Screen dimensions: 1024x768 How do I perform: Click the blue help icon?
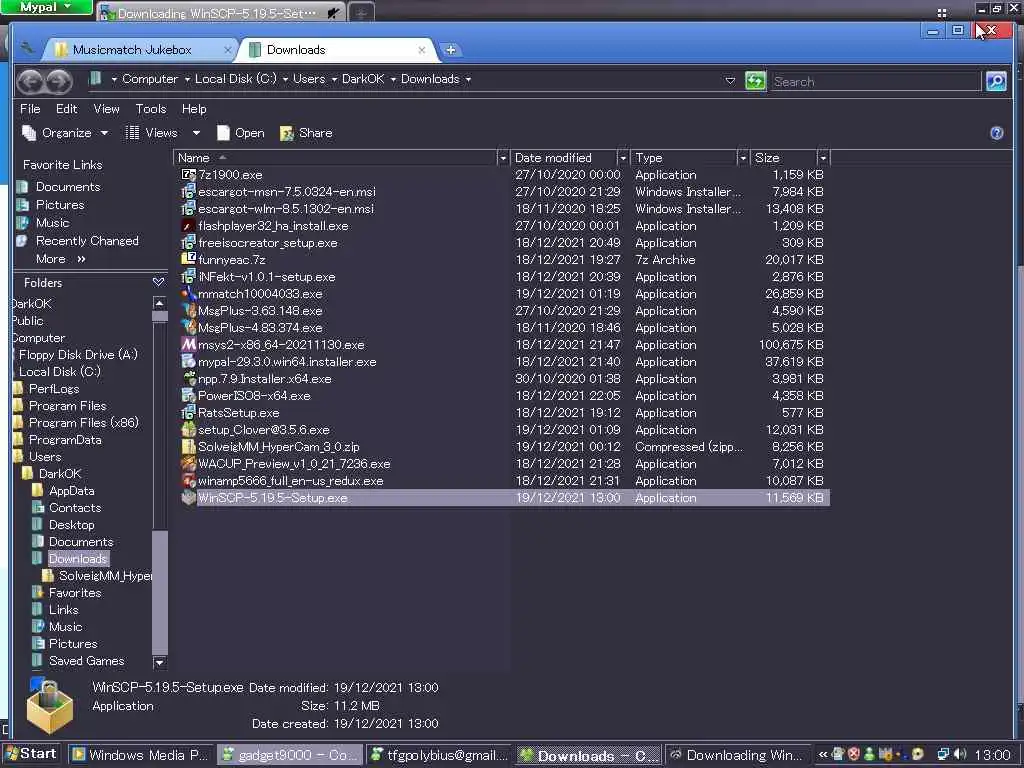997,133
